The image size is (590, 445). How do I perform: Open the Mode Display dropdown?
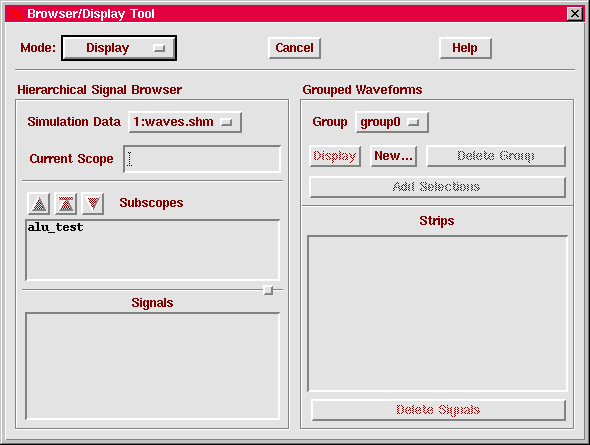click(x=119, y=48)
